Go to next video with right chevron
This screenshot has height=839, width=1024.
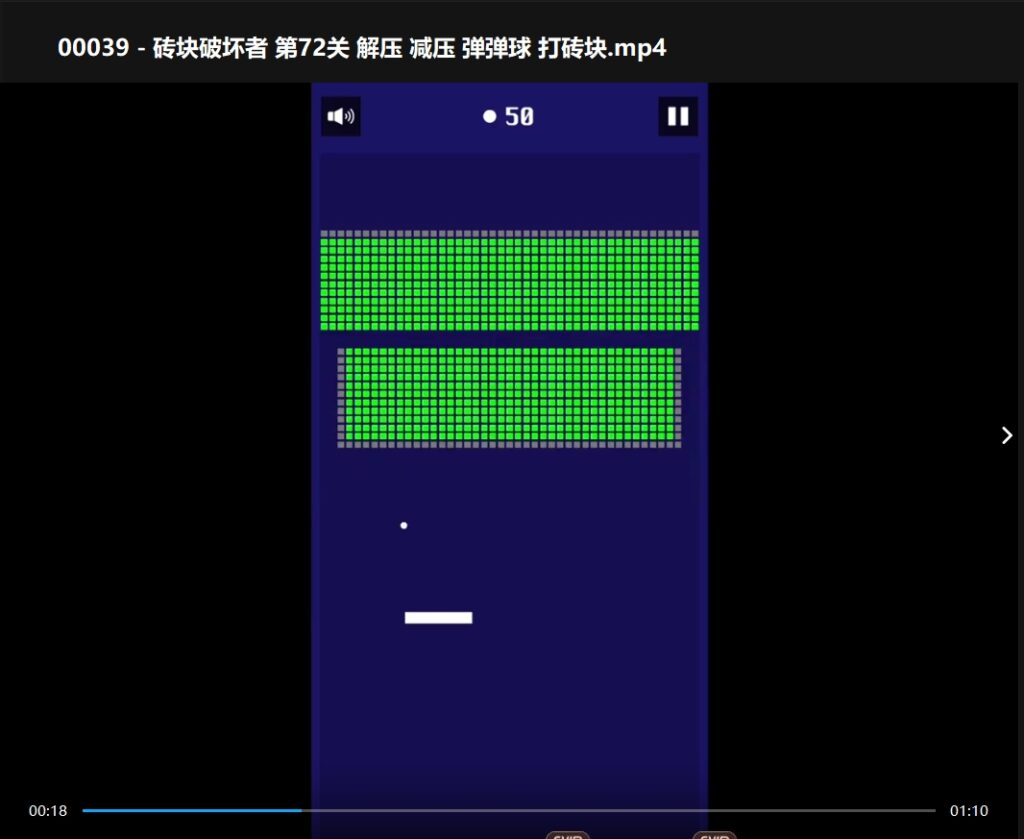(x=1006, y=435)
